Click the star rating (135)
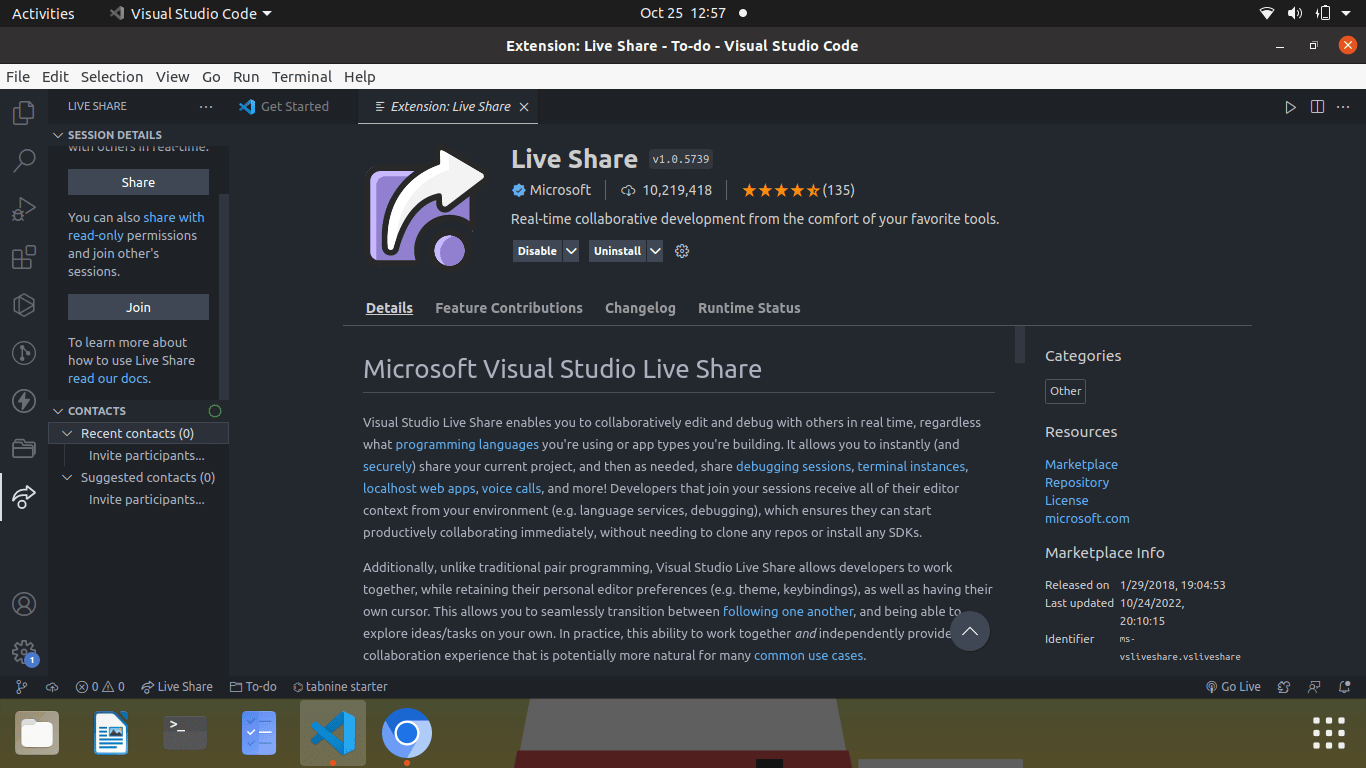 coord(798,190)
